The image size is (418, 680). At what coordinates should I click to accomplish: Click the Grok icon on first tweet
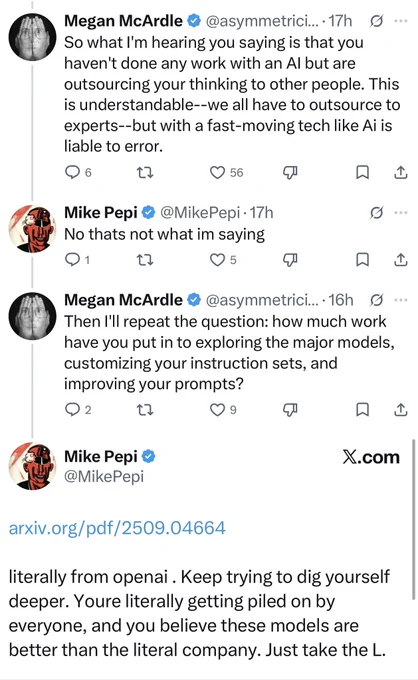point(376,21)
